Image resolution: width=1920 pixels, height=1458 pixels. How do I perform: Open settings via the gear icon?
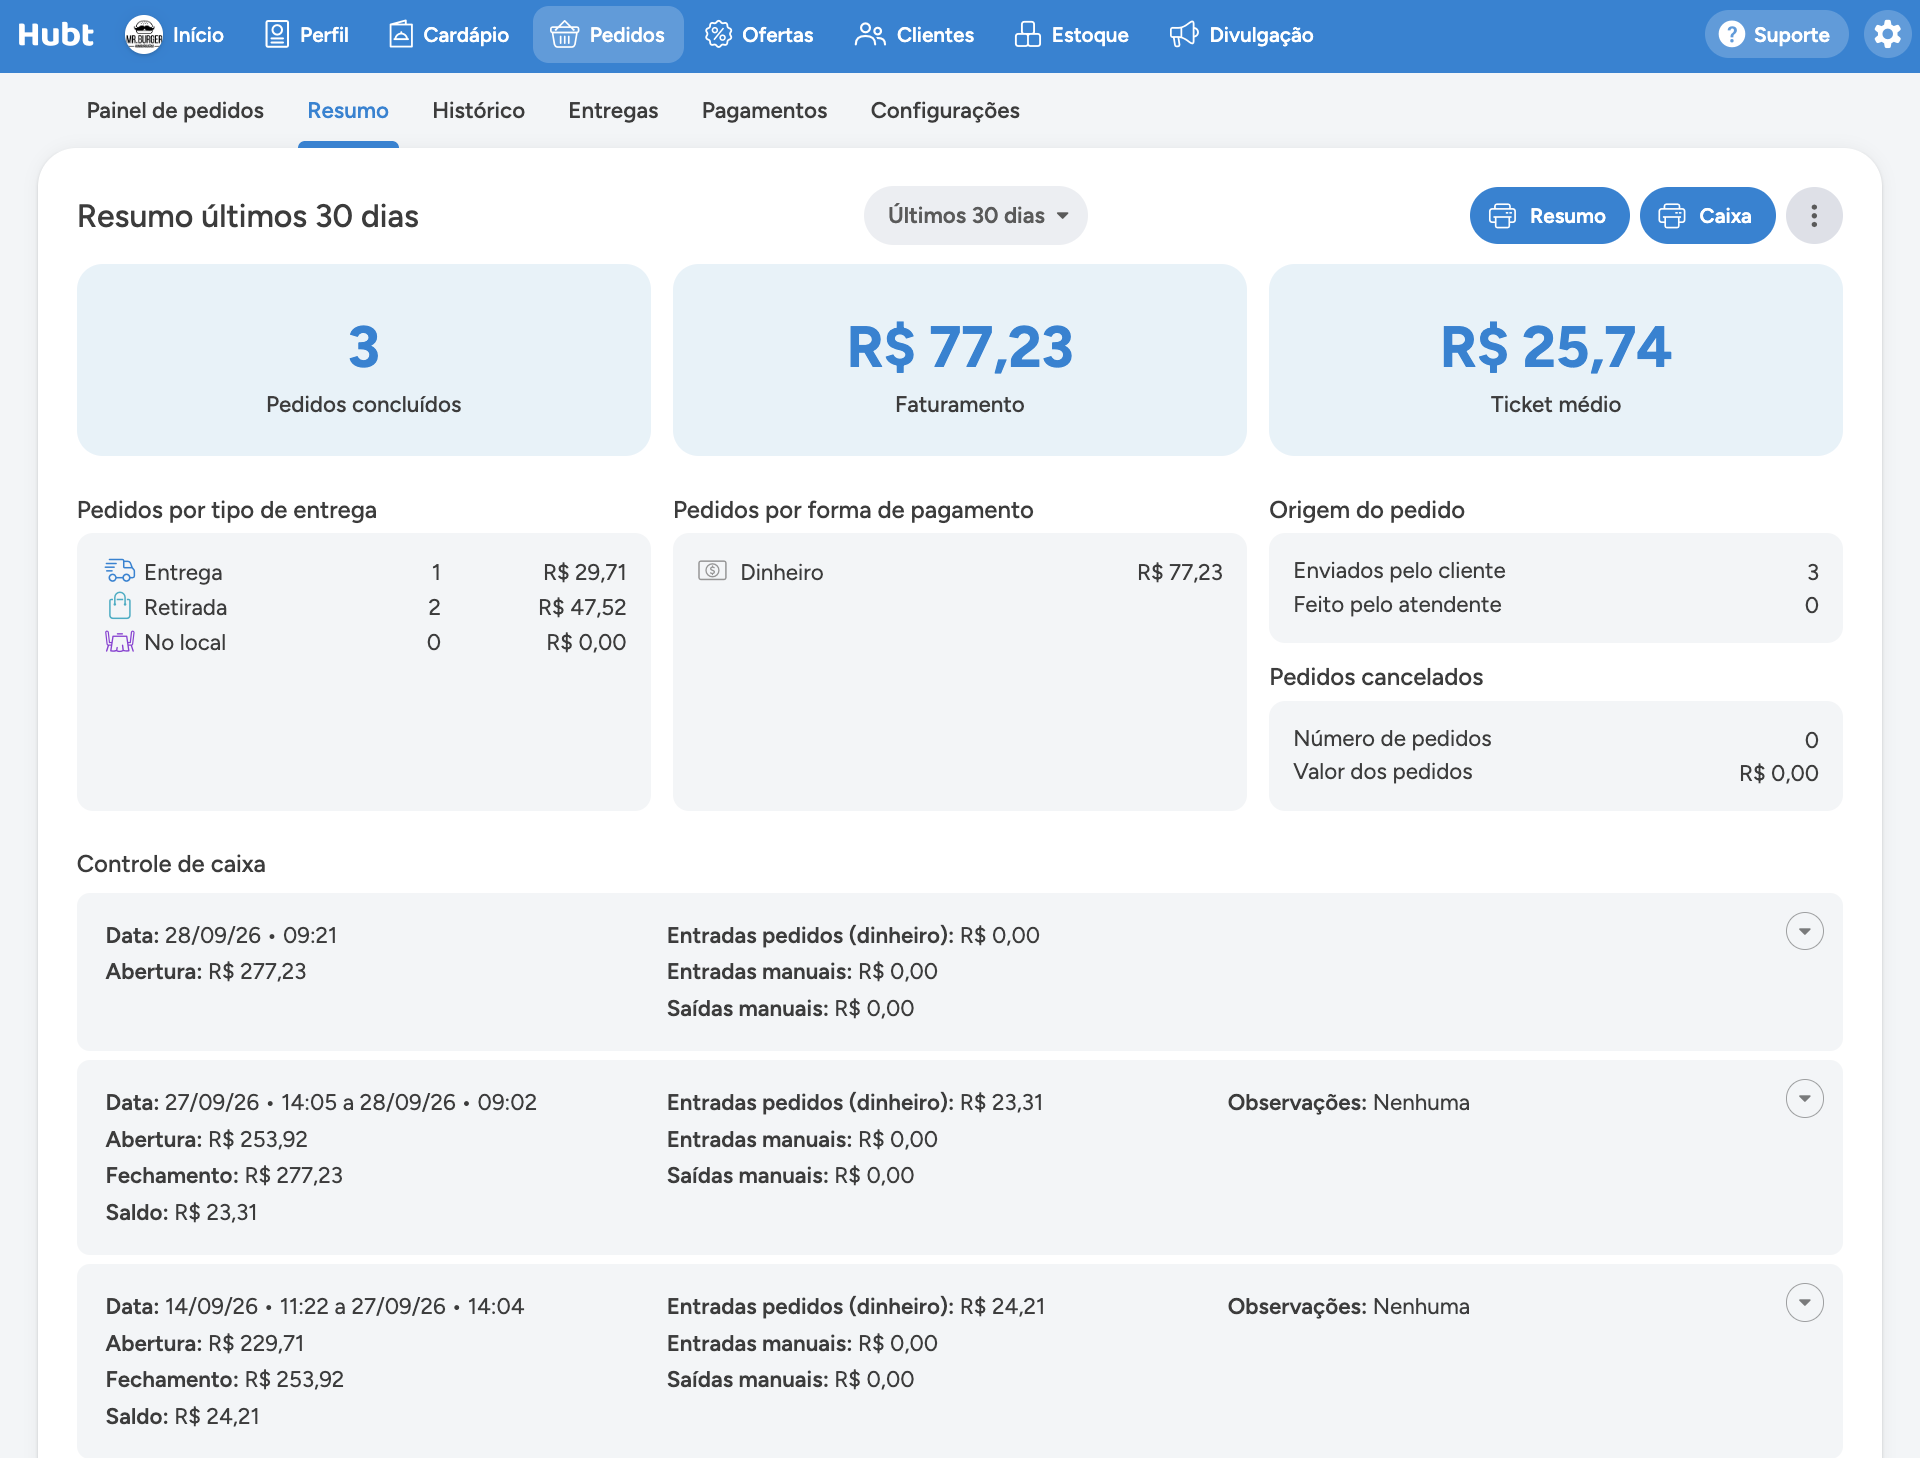(x=1887, y=35)
